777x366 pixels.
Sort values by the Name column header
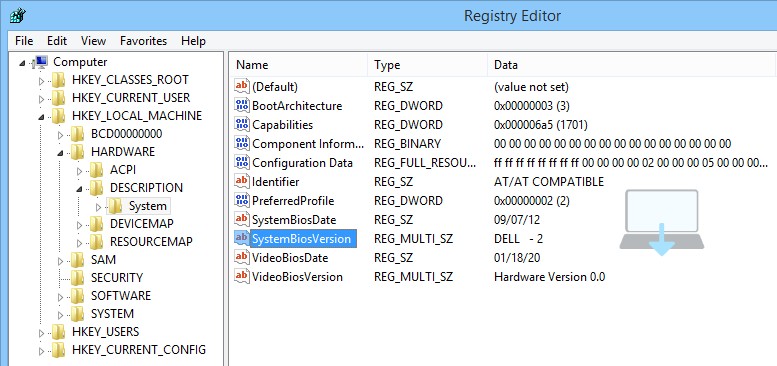[x=299, y=65]
